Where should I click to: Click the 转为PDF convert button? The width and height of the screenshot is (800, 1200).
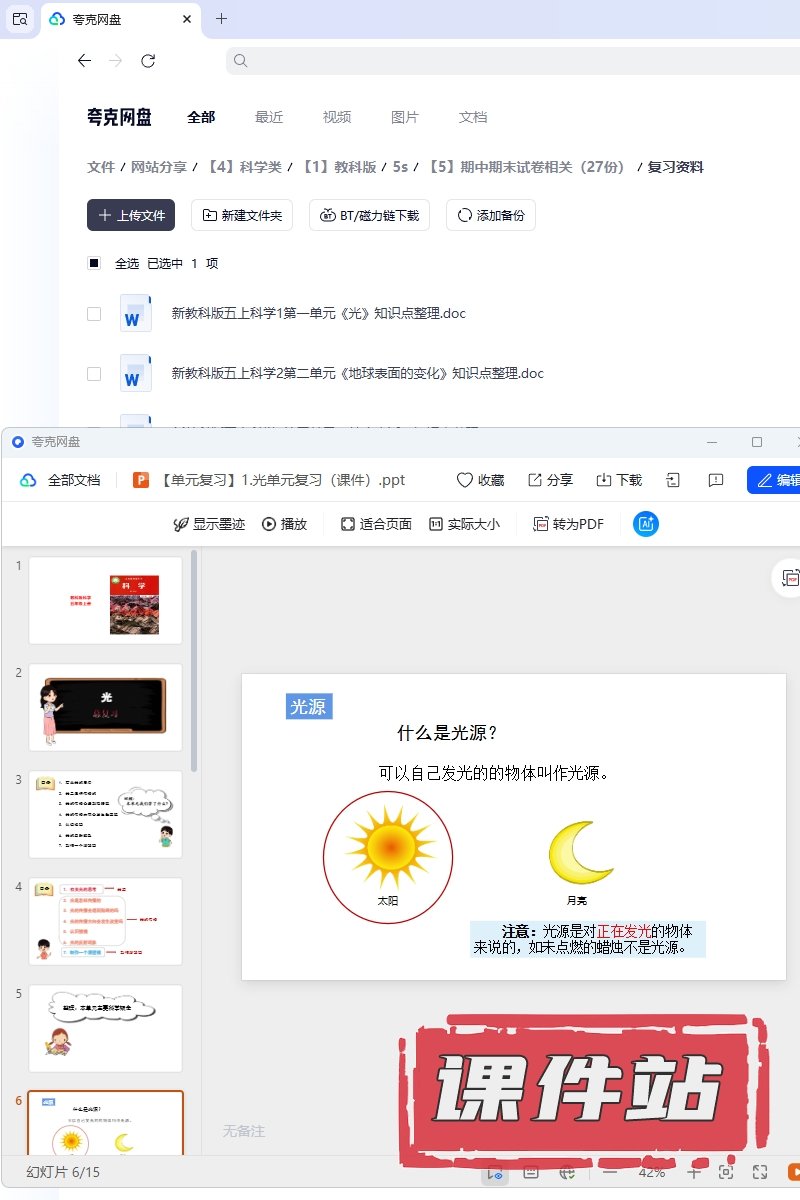tap(568, 524)
